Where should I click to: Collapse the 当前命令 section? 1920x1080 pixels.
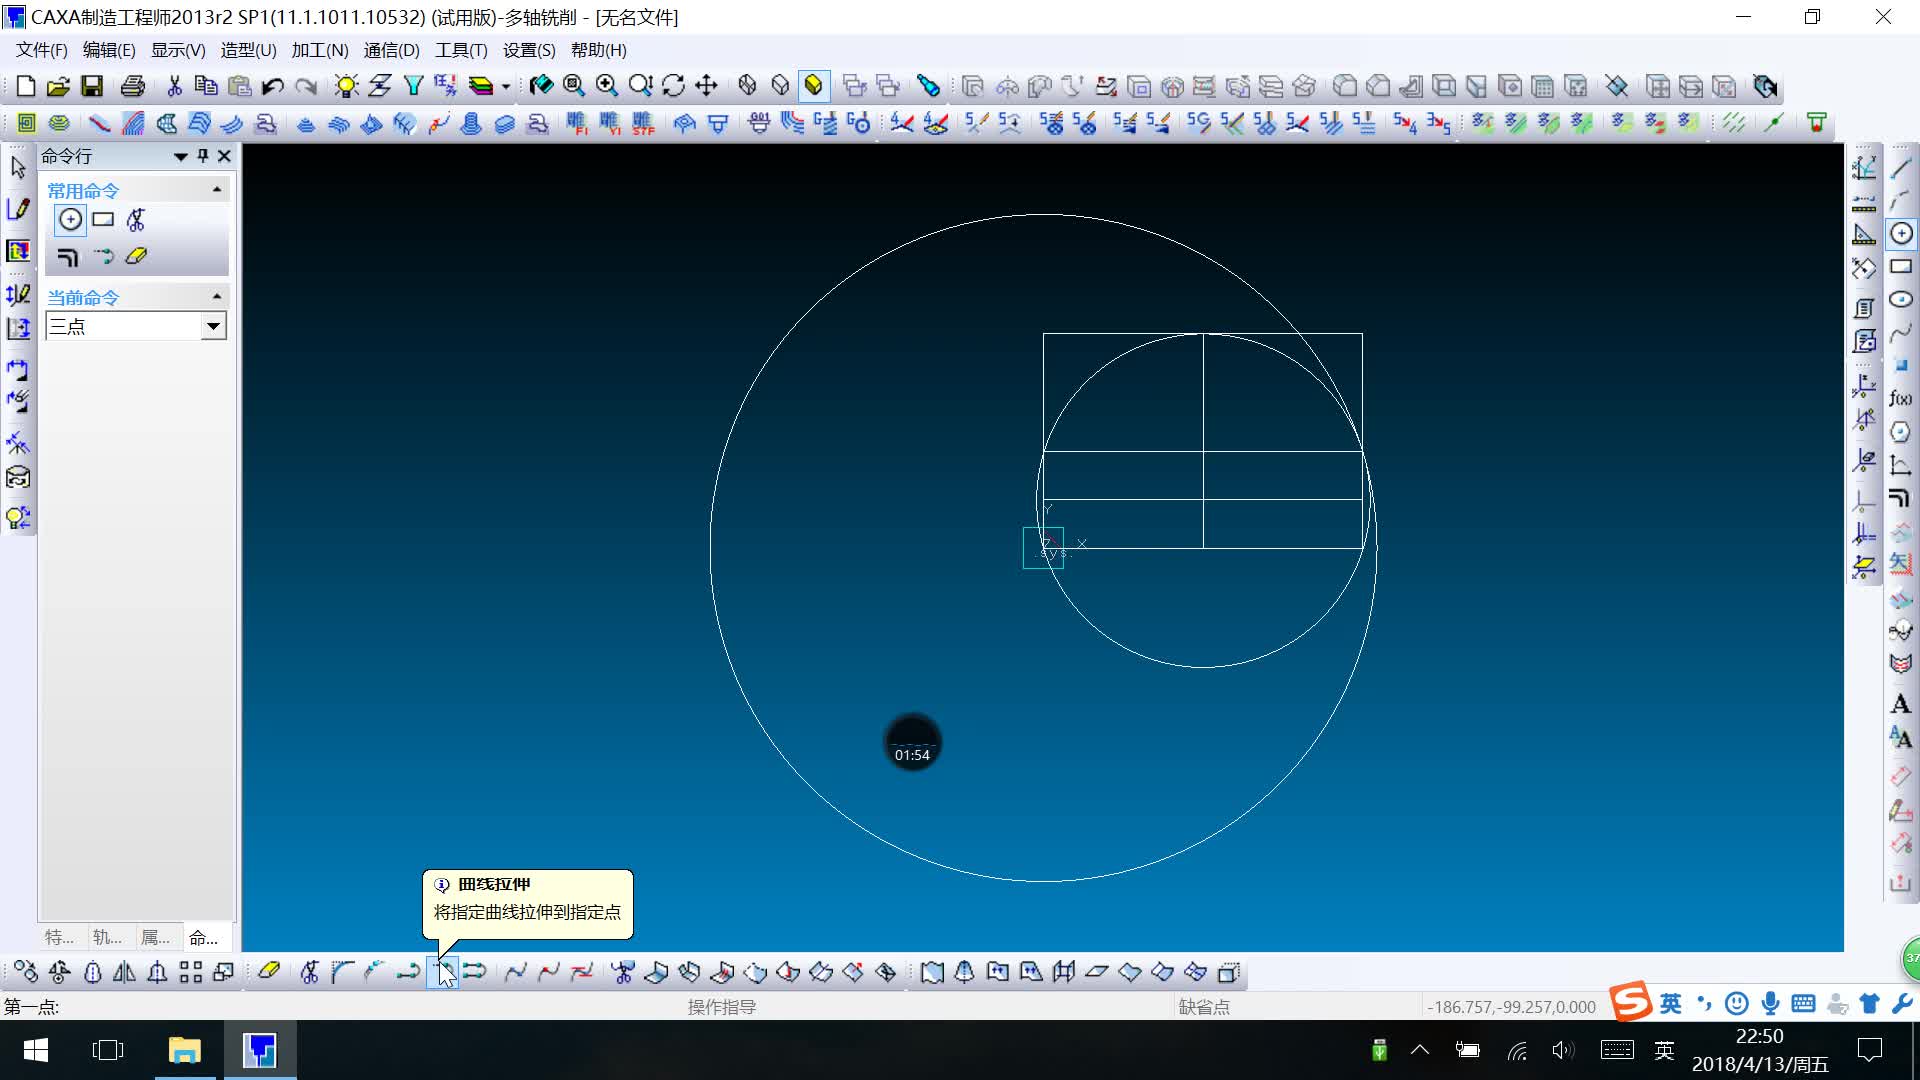tap(217, 297)
